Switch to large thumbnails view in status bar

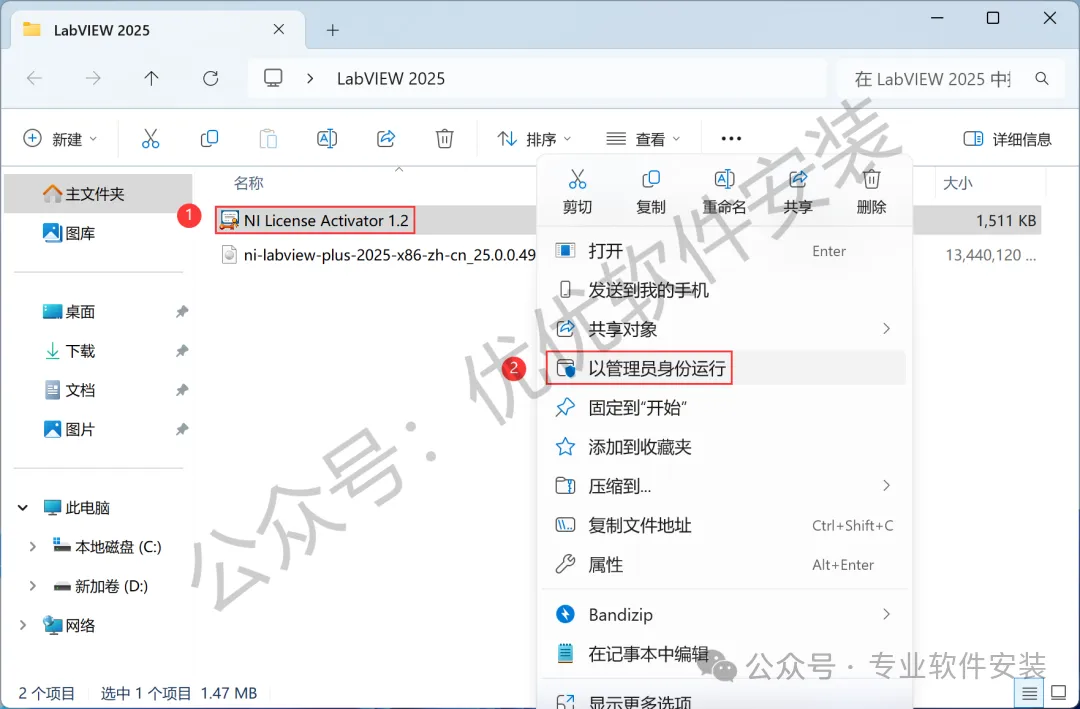[1058, 692]
